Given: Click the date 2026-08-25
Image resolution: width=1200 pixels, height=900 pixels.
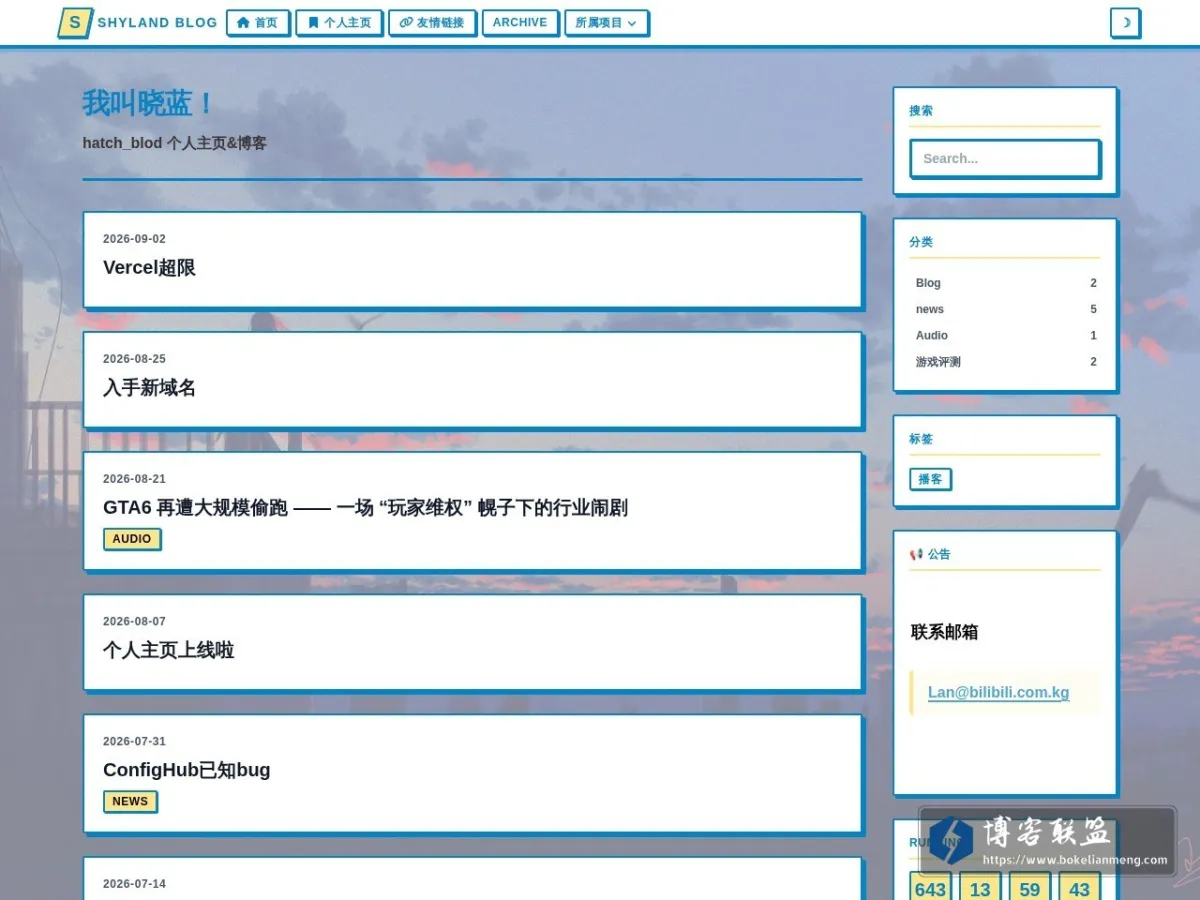Looking at the screenshot, I should click(x=134, y=359).
